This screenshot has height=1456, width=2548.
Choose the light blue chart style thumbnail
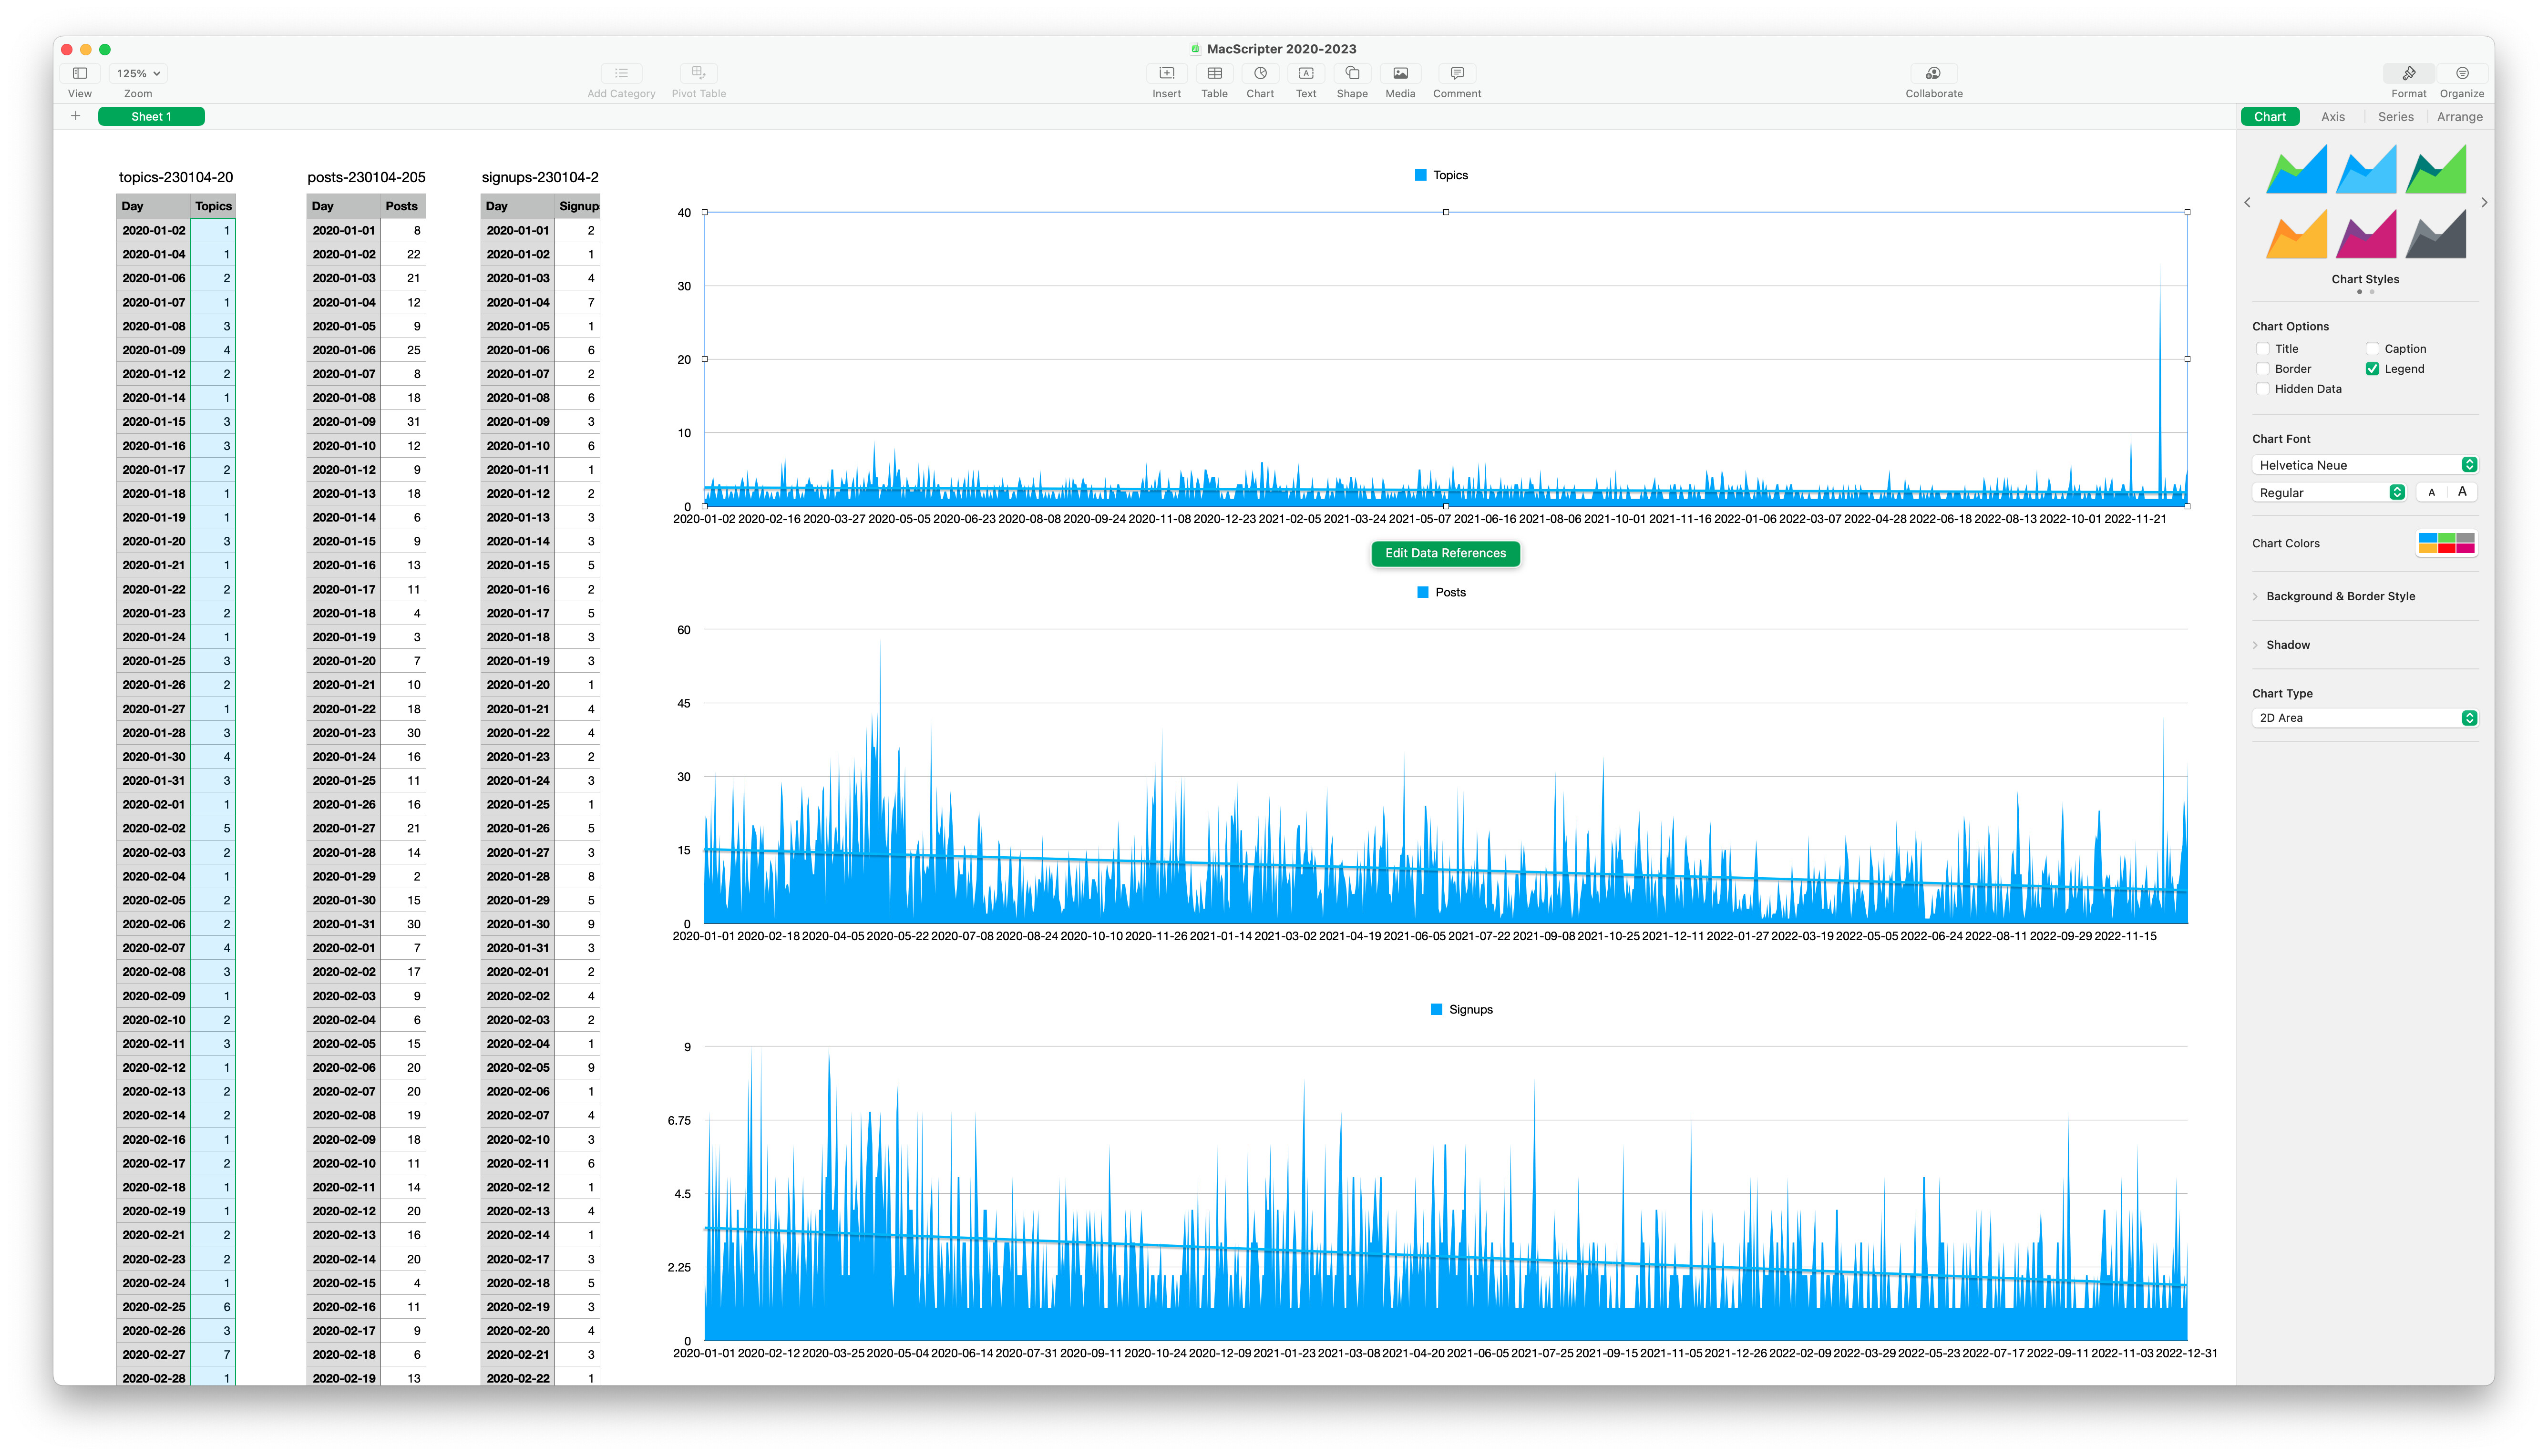coord(2366,169)
